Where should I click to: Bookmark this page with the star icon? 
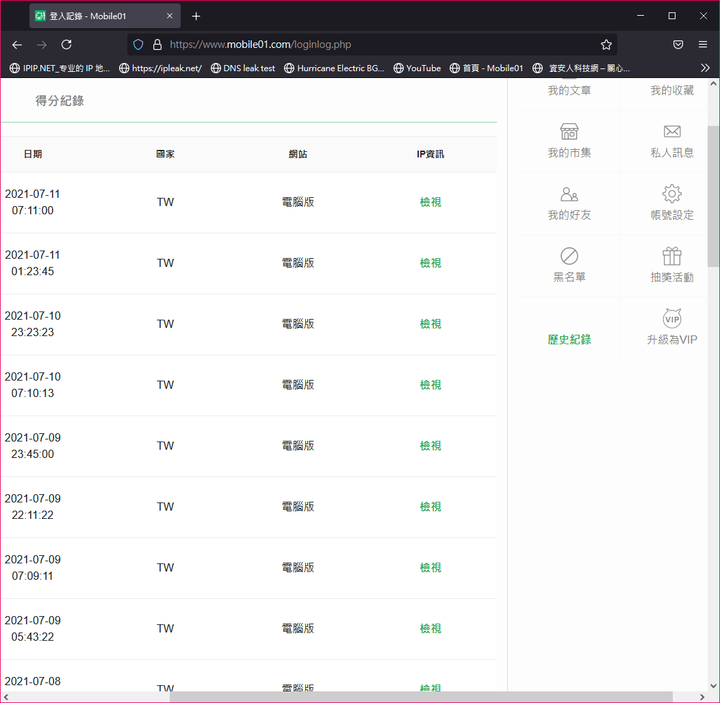606,45
